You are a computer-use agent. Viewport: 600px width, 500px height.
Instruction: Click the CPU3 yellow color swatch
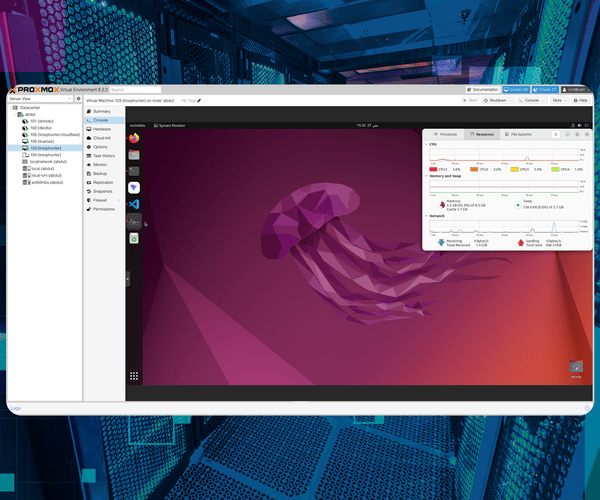[515, 169]
